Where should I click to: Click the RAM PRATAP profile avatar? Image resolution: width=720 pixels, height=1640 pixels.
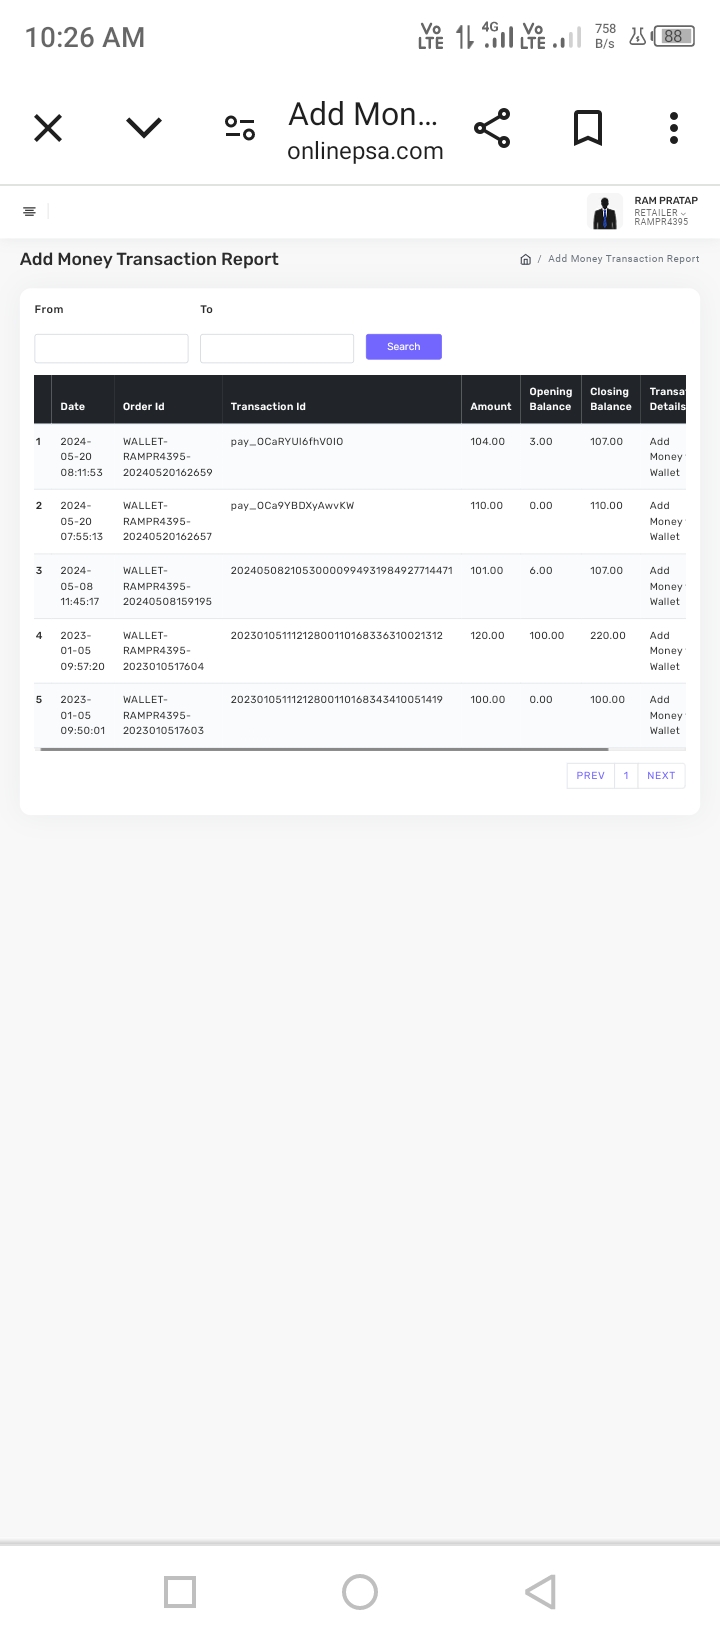604,212
